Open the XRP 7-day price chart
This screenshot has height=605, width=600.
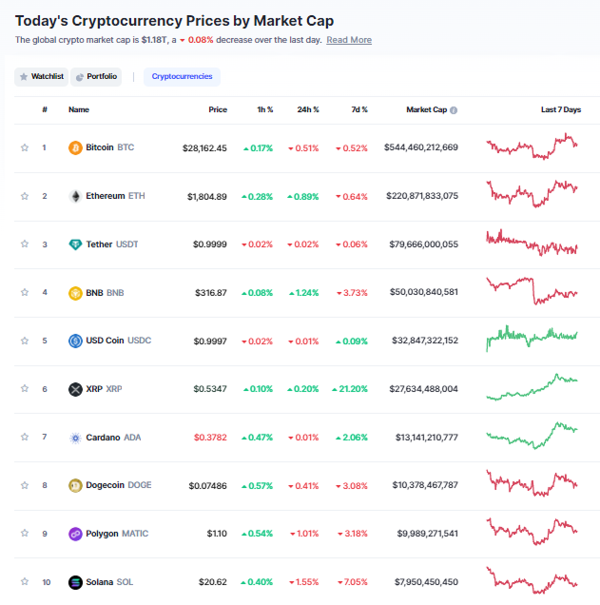click(x=532, y=388)
